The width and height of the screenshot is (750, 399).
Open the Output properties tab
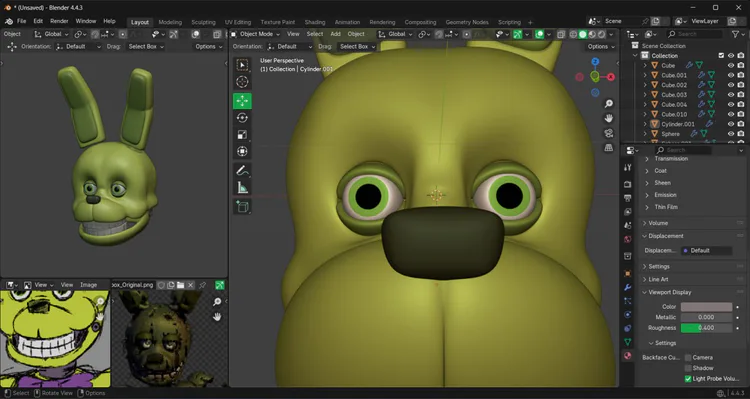click(628, 198)
